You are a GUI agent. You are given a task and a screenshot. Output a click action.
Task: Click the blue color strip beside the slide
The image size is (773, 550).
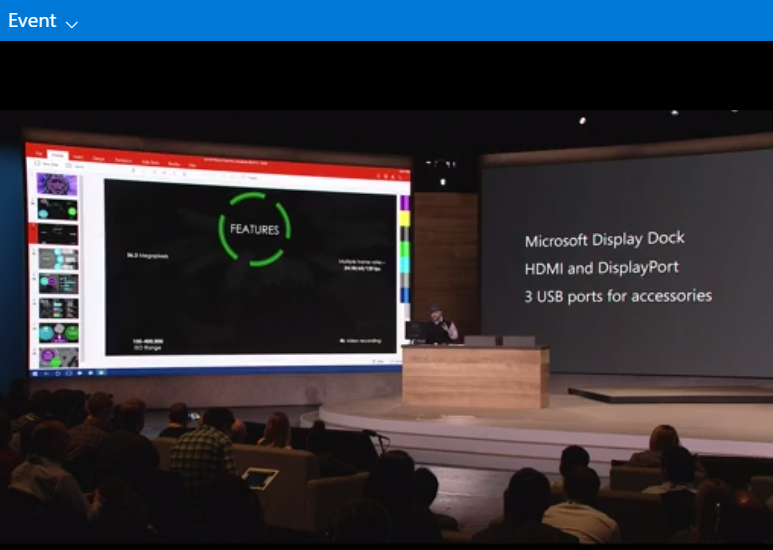[x=405, y=295]
